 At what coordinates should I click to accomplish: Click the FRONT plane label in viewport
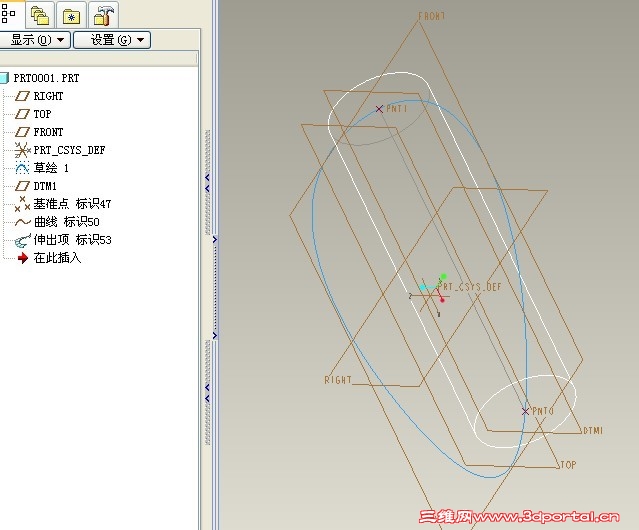point(431,16)
